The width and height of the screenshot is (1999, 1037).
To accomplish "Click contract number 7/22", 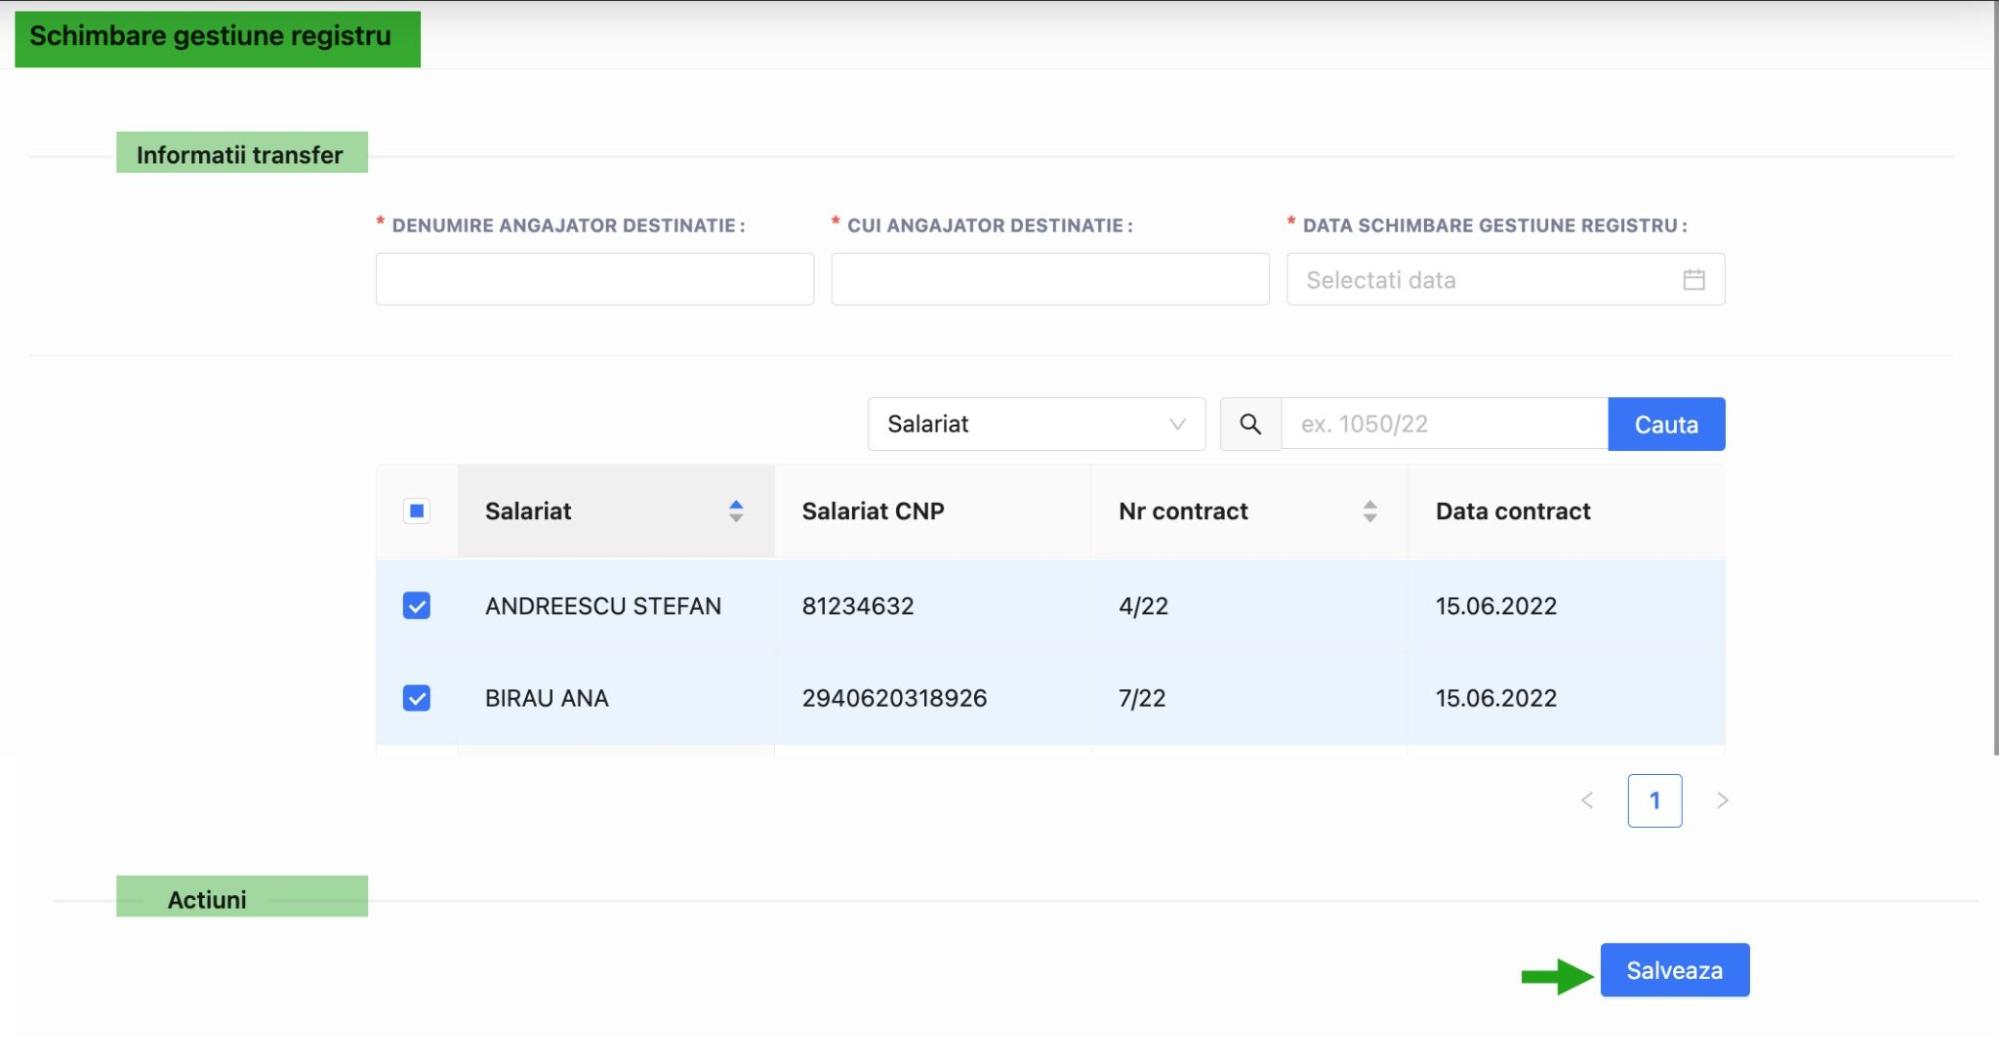I will [x=1142, y=698].
